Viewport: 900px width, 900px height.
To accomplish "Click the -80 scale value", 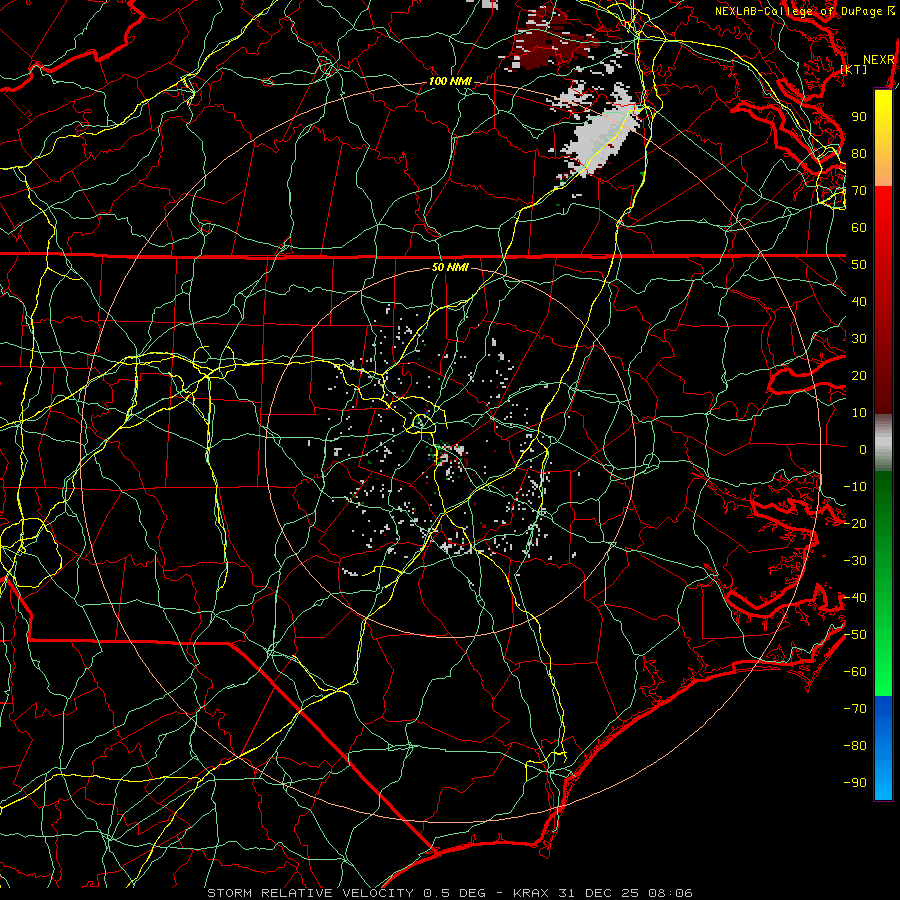I will coord(855,746).
